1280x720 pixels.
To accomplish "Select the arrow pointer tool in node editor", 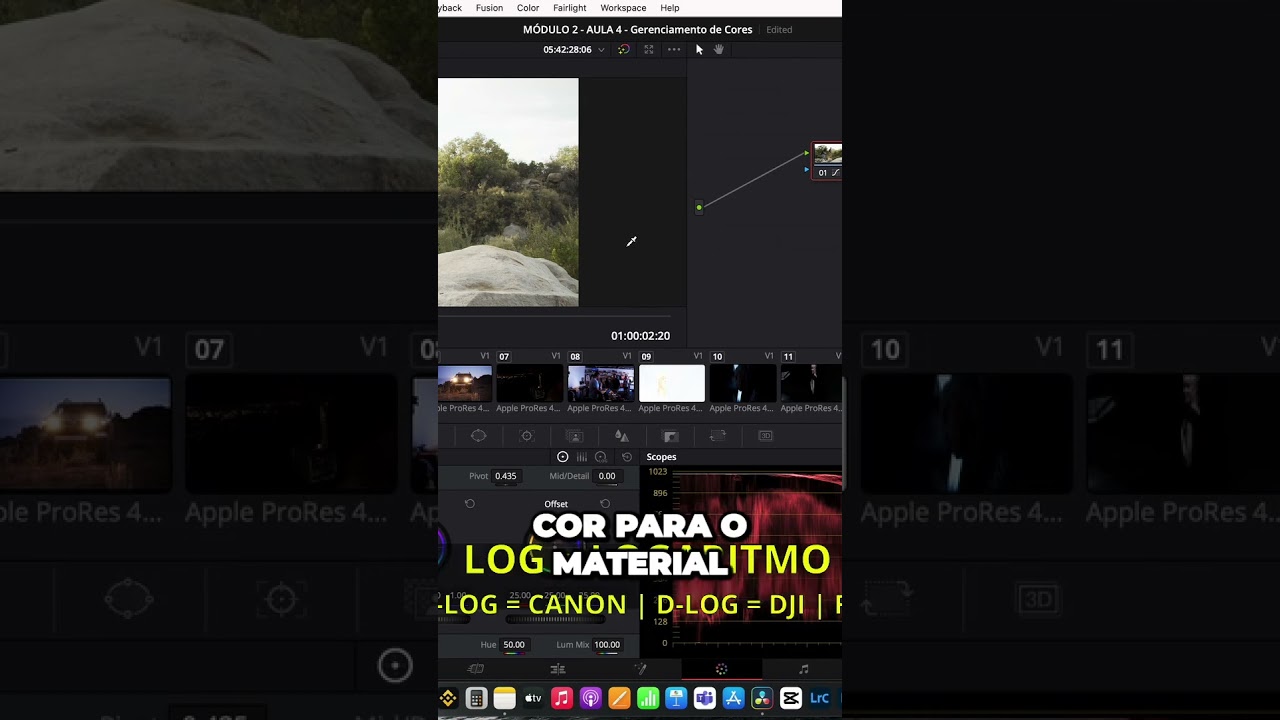I will tap(699, 49).
